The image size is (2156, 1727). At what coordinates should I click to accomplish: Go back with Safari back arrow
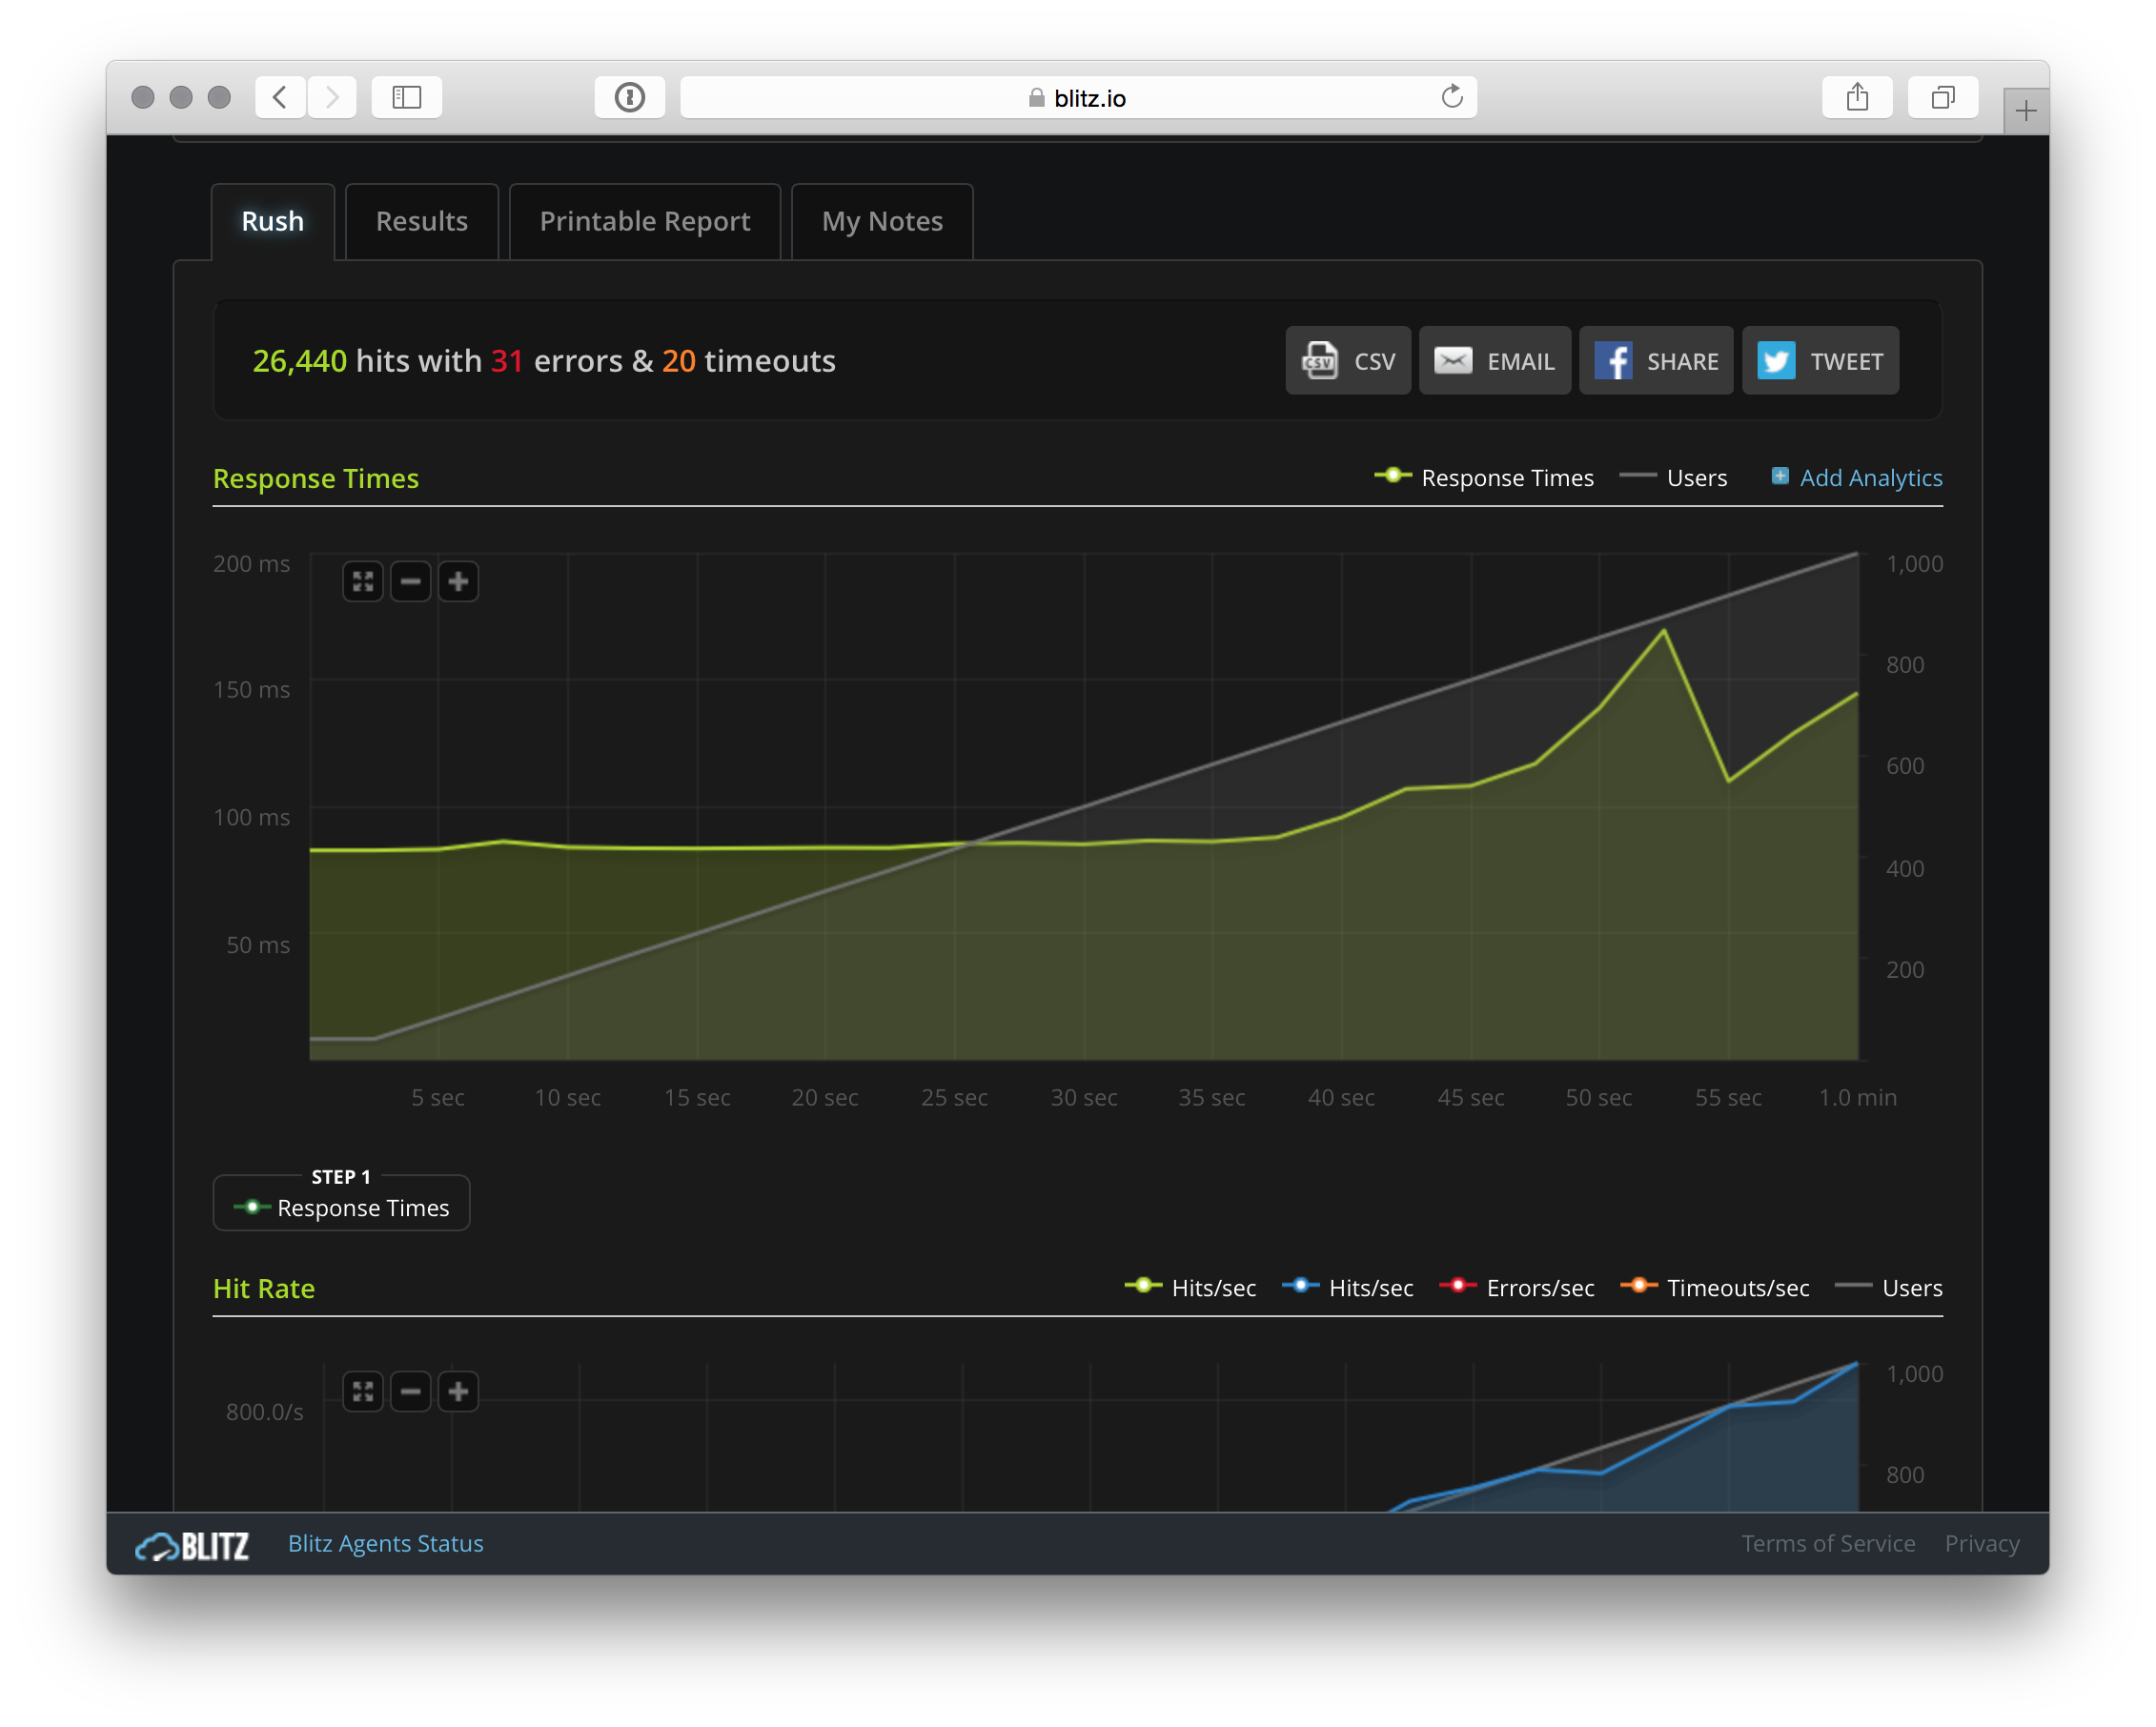280,97
